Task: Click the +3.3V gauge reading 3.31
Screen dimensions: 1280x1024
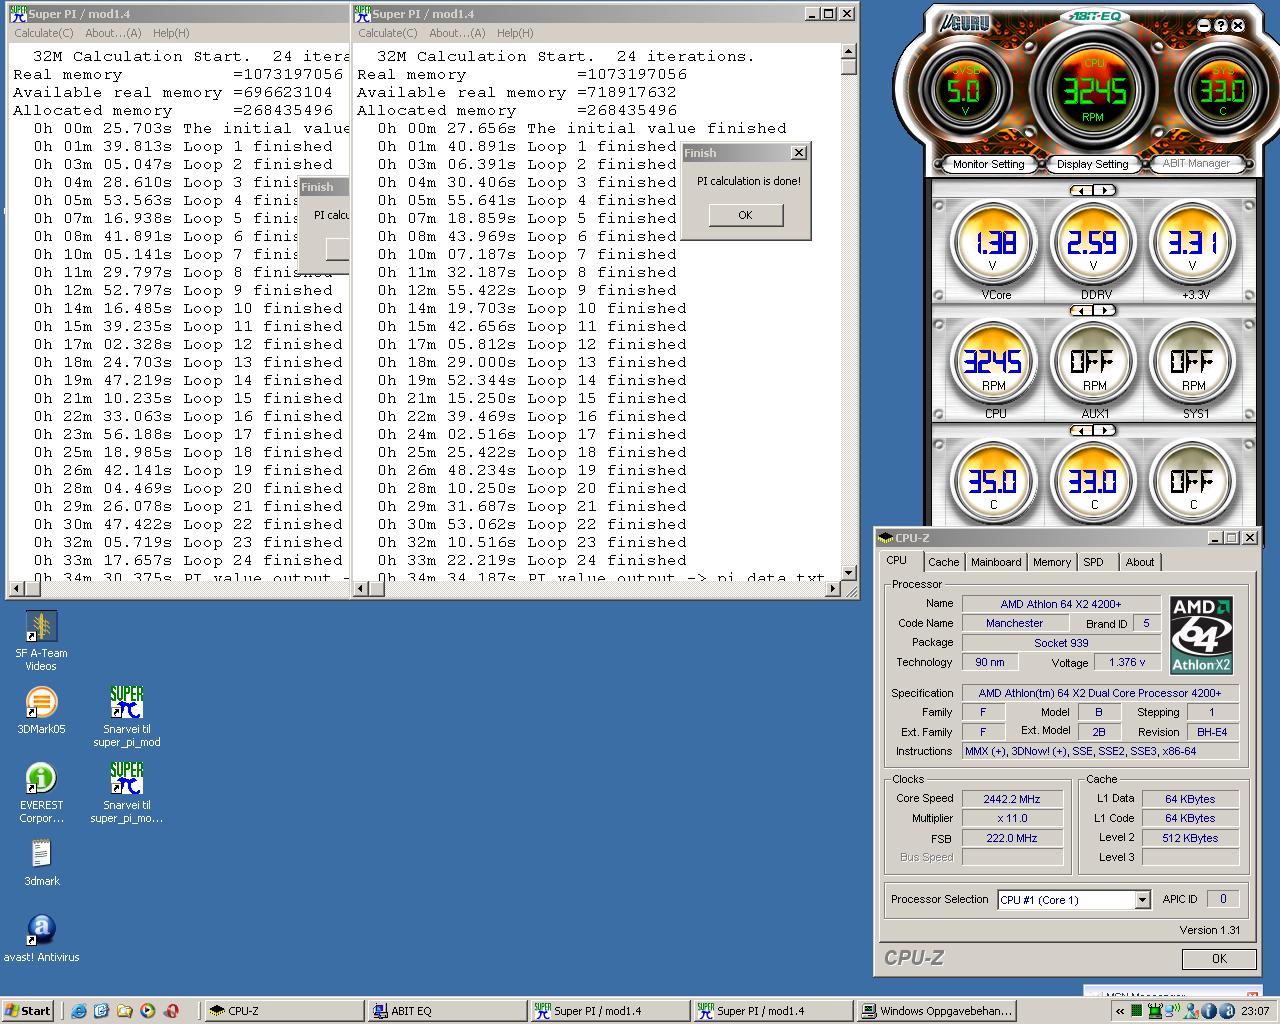Action: [x=1192, y=243]
